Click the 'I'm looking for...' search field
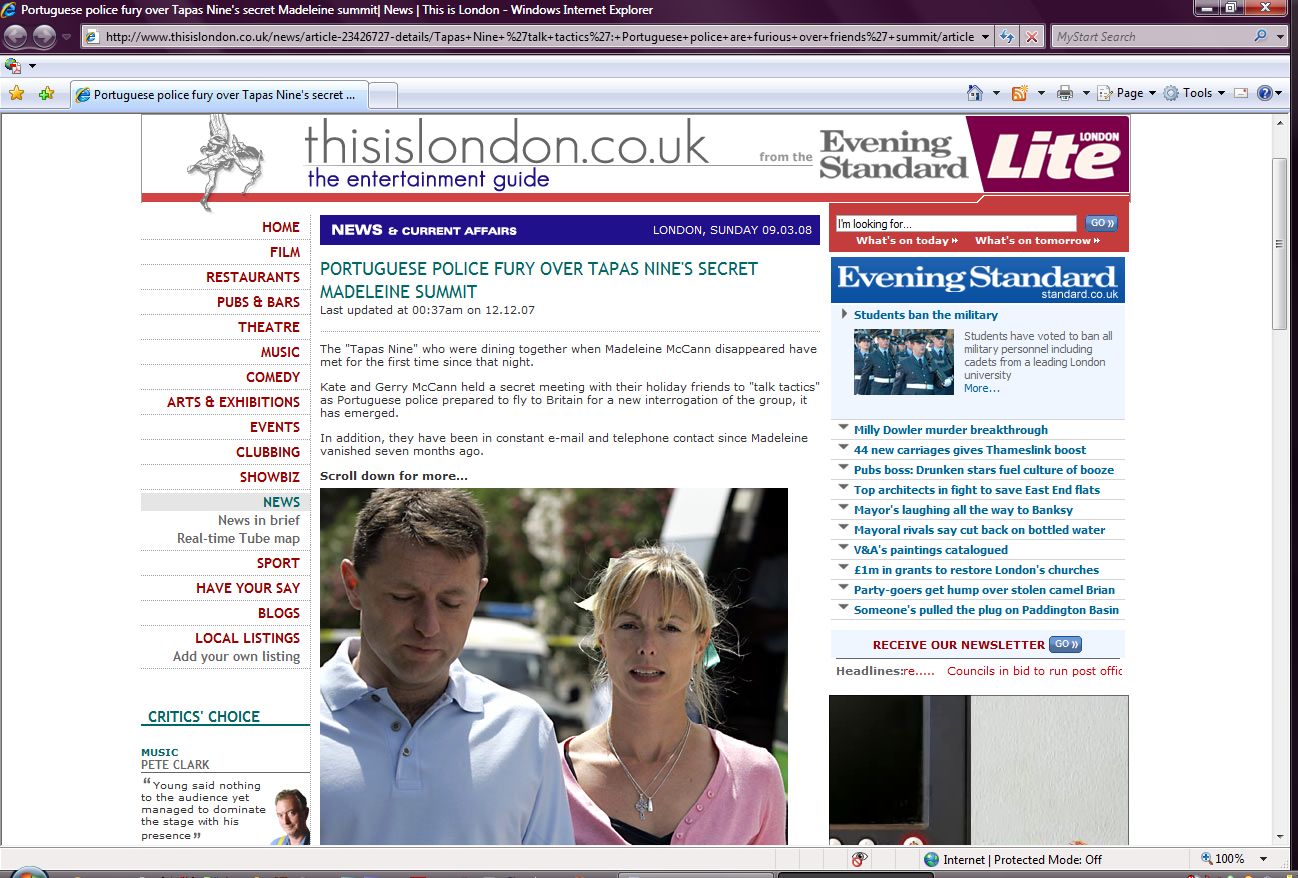This screenshot has height=878, width=1298. (x=955, y=224)
